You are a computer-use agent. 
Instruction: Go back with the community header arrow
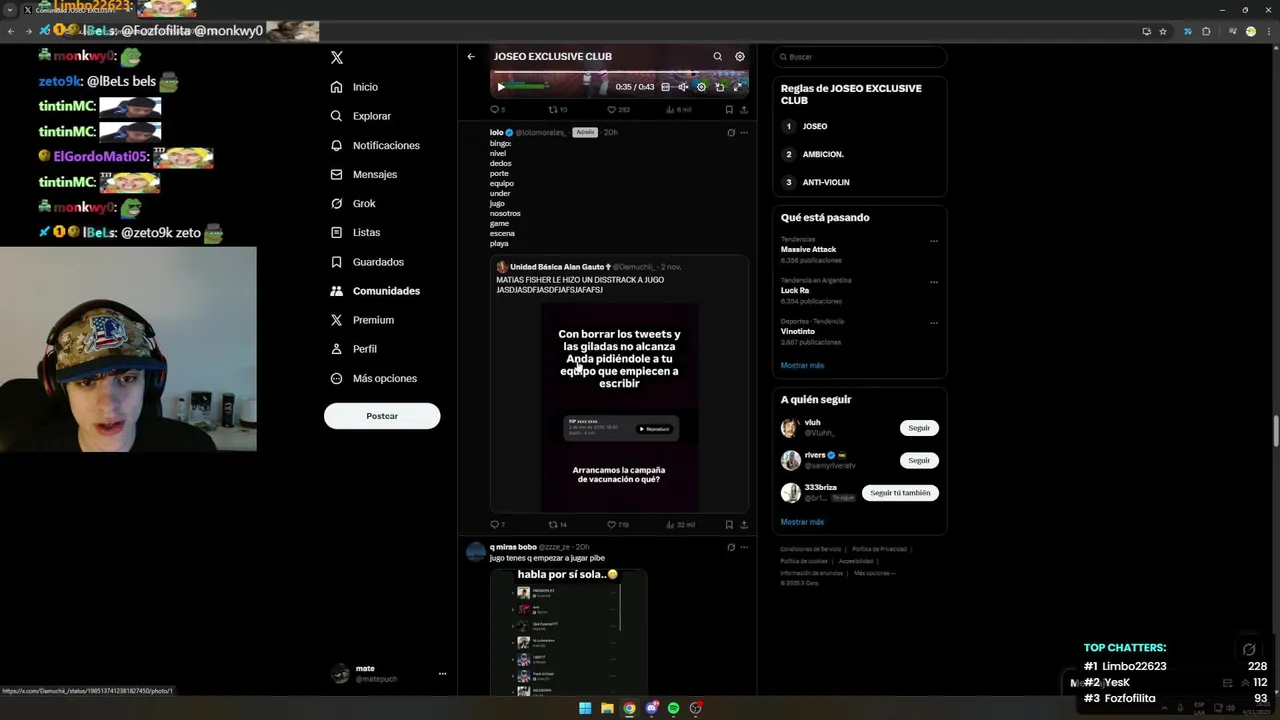click(471, 56)
